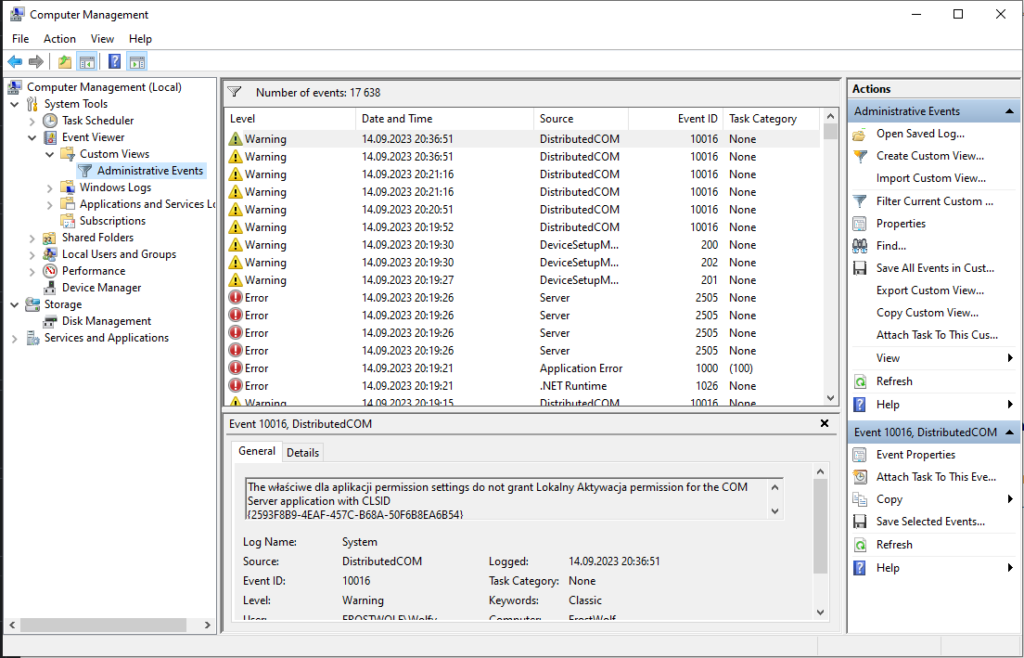Select the DeviceSetupManager event ID 202 row

522,262
